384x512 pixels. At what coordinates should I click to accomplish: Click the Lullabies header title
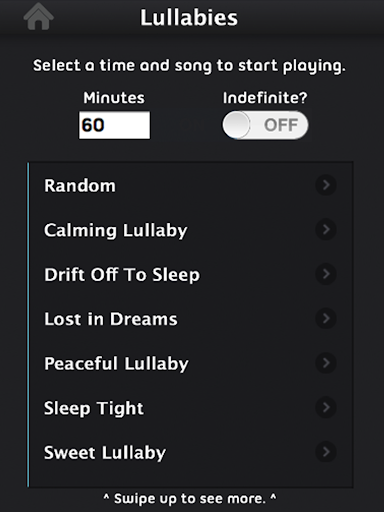[189, 17]
